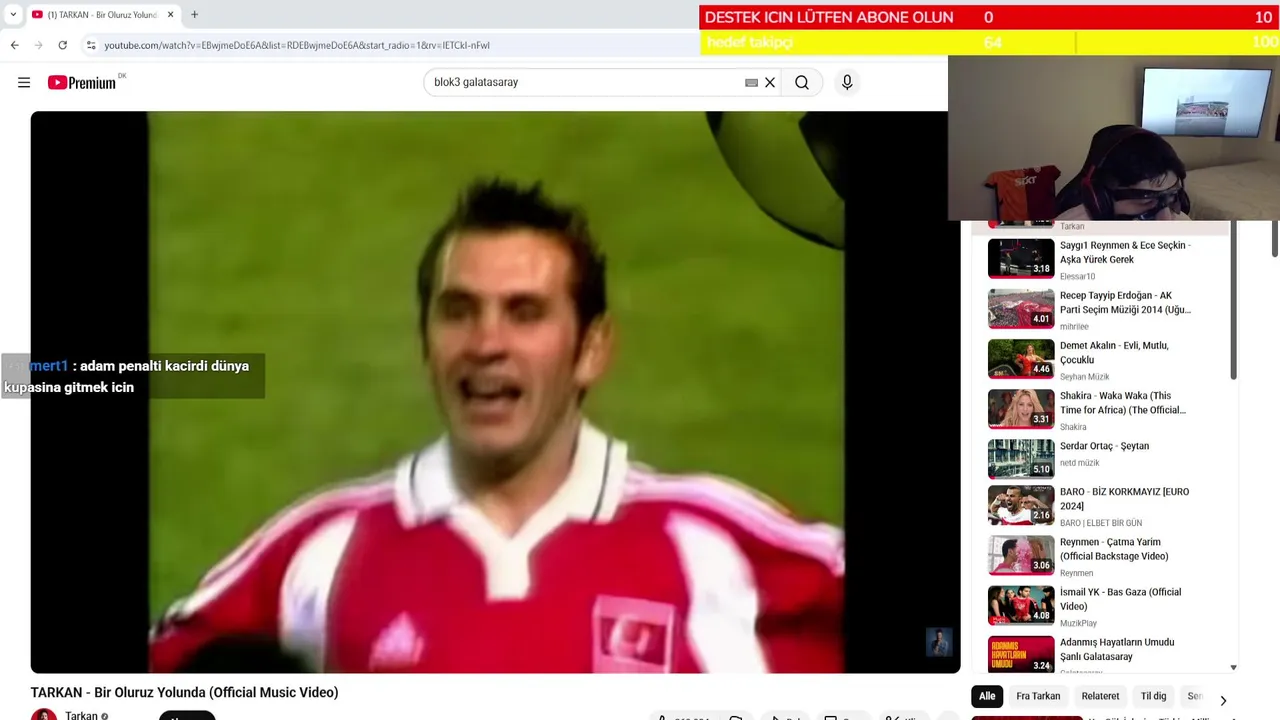Open a new browser tab
This screenshot has width=1280, height=720.
coord(194,15)
